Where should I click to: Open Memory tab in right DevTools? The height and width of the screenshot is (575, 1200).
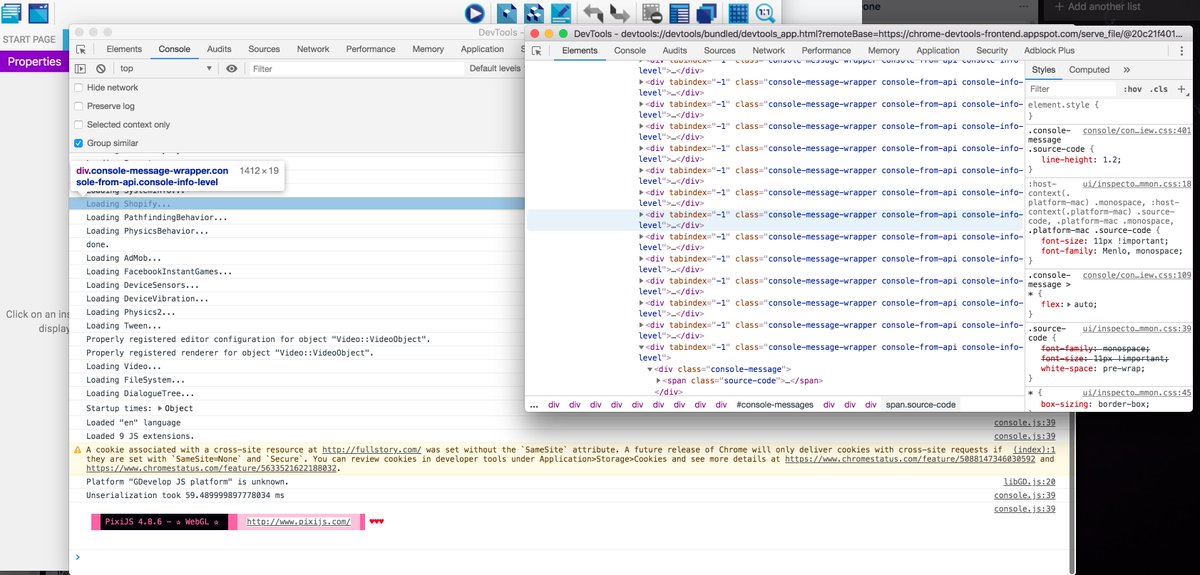tap(883, 50)
